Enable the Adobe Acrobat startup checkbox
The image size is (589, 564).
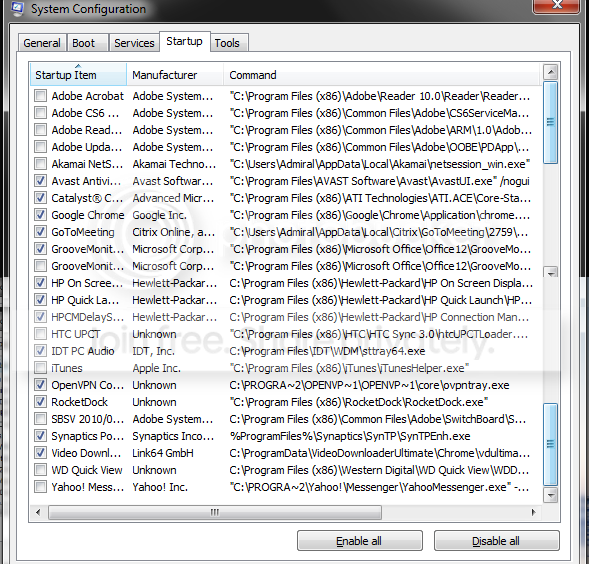[40, 96]
